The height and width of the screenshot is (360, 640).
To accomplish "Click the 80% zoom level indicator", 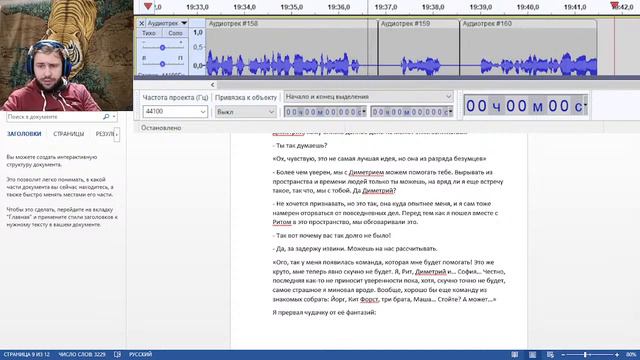I will tap(631, 355).
